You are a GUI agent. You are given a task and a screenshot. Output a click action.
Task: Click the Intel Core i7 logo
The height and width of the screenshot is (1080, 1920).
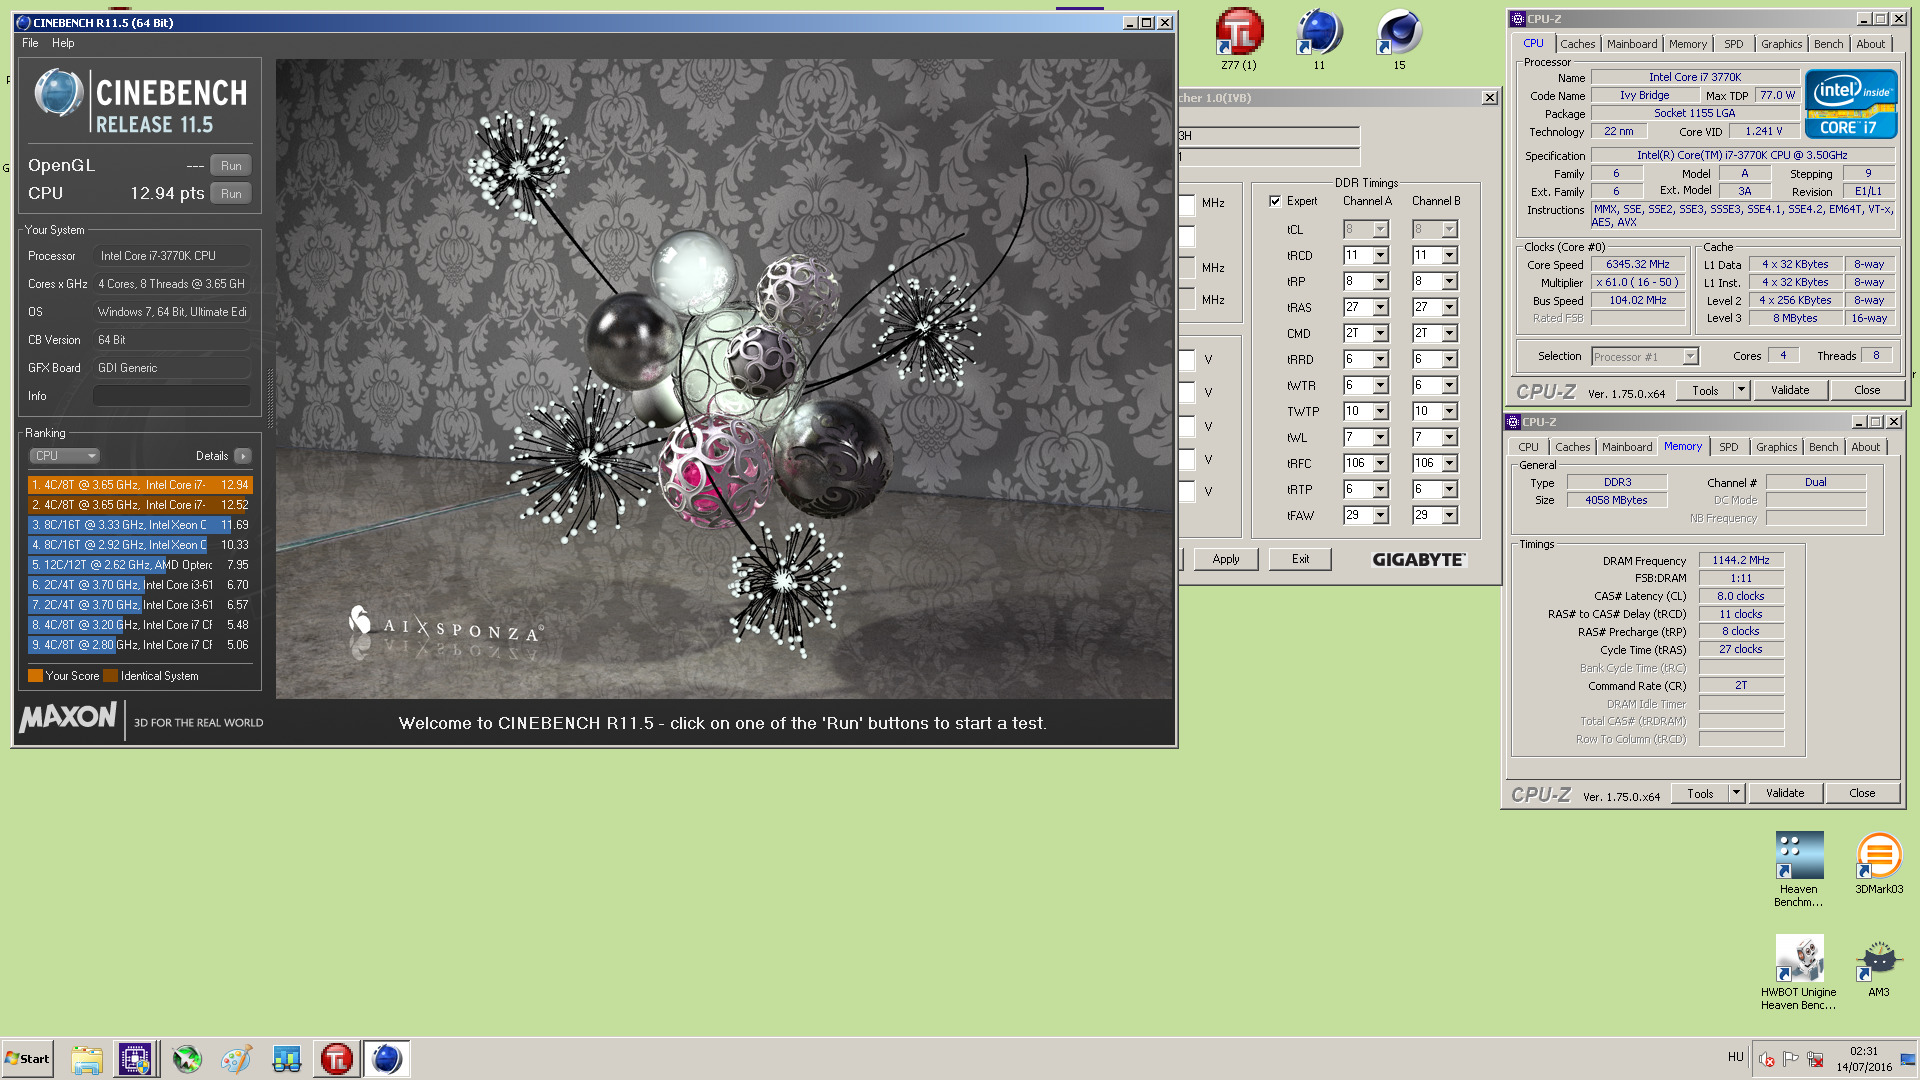(x=1851, y=104)
